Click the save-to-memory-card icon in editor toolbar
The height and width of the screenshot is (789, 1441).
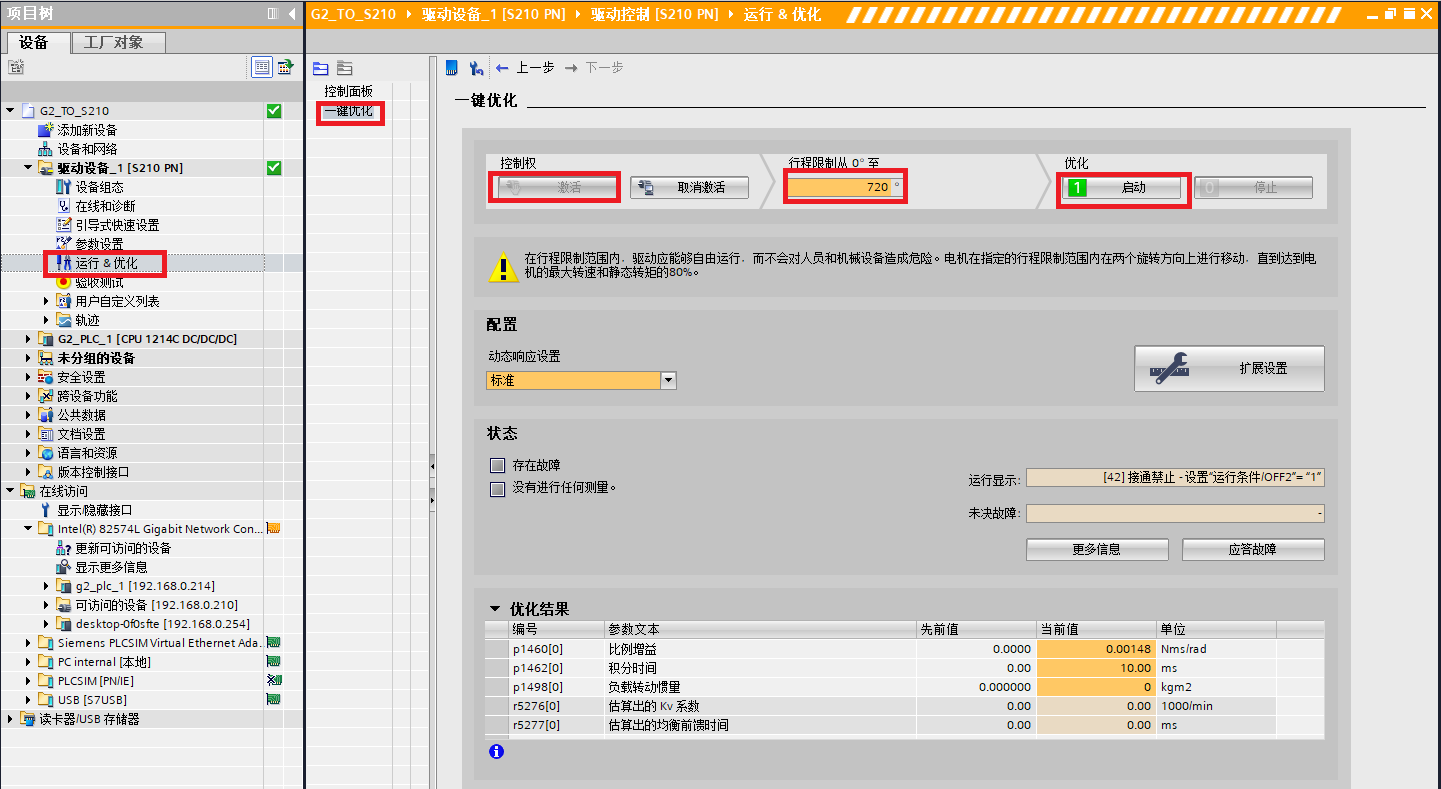point(451,68)
